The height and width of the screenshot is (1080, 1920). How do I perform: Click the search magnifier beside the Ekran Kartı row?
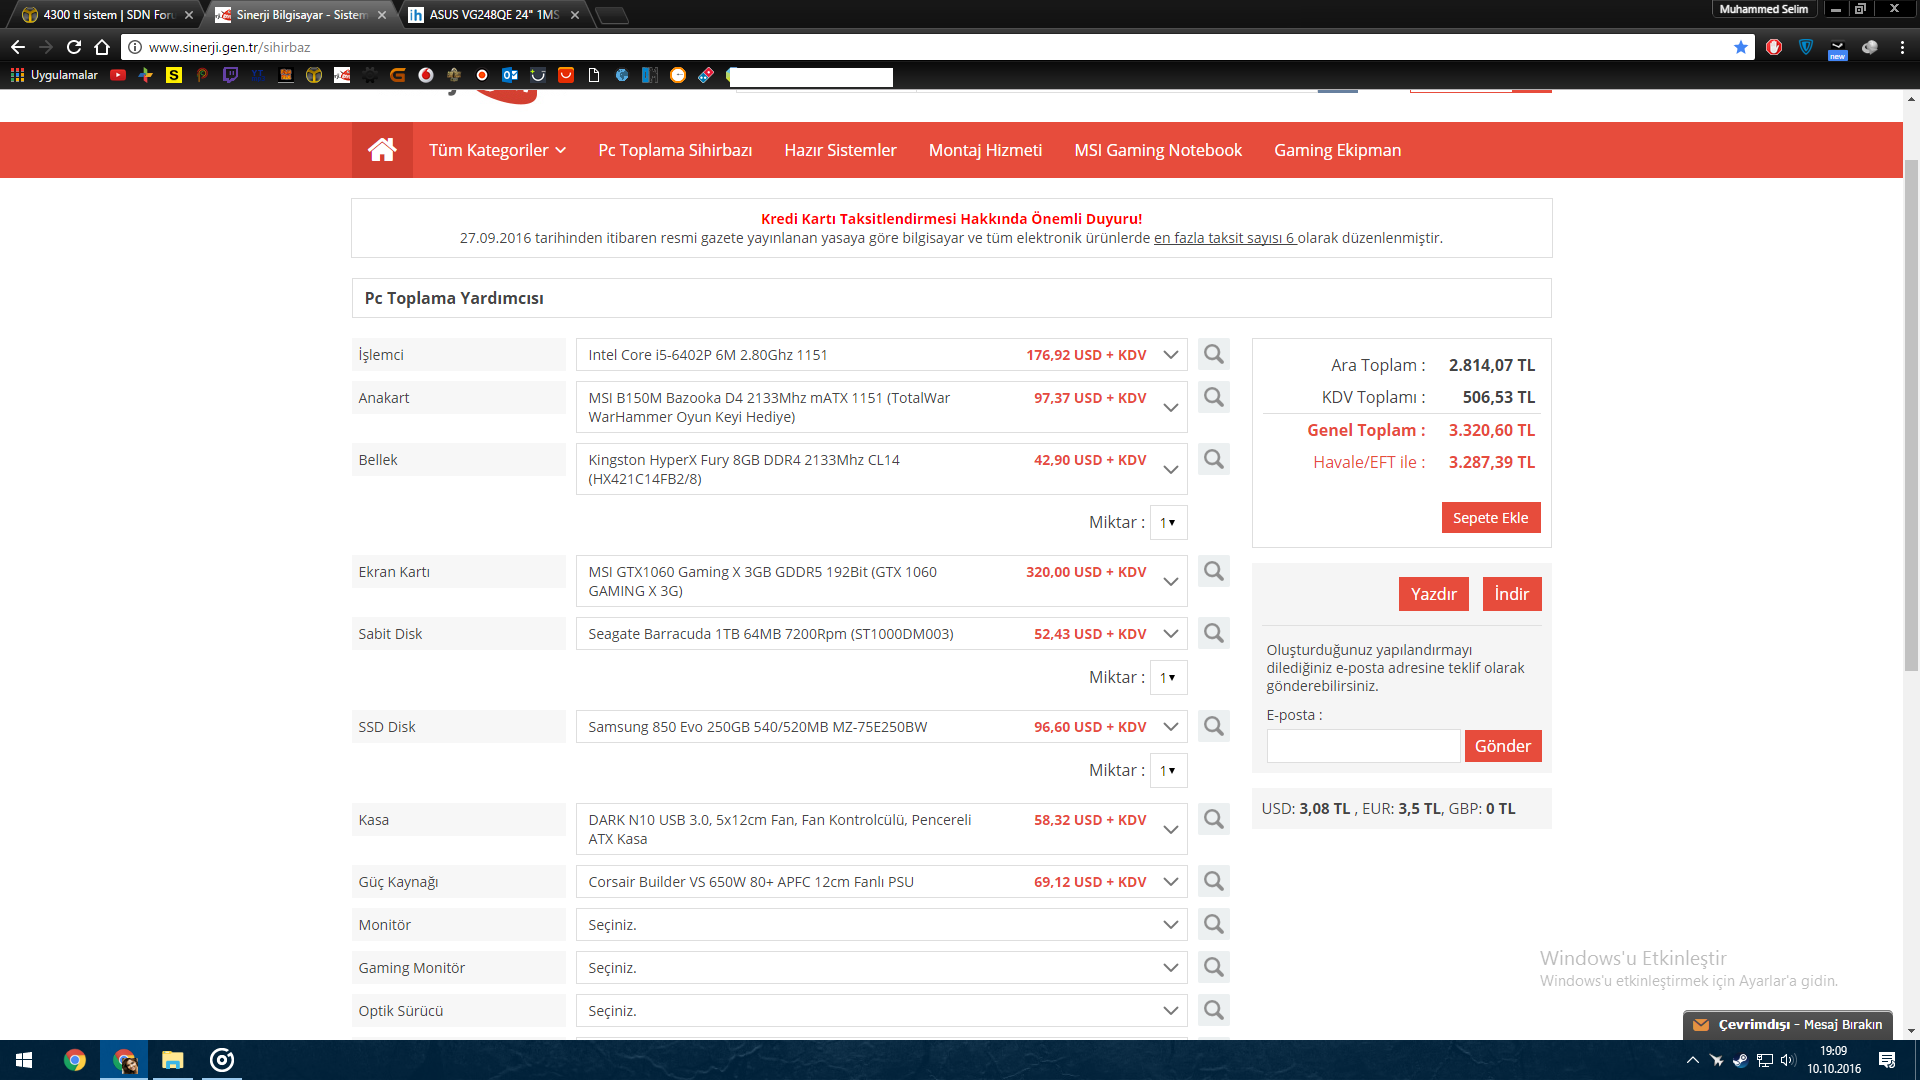point(1213,572)
